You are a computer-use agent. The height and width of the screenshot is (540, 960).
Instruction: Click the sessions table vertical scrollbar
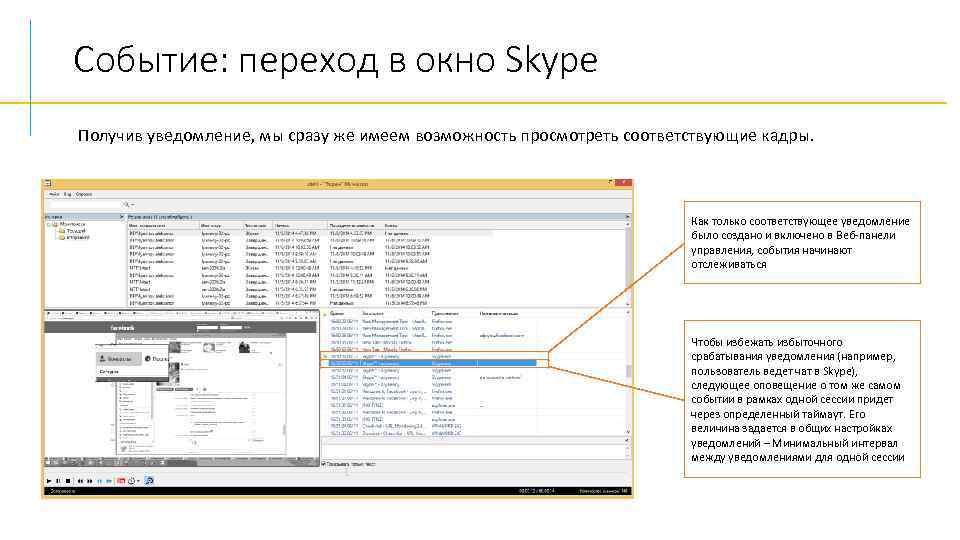628,263
